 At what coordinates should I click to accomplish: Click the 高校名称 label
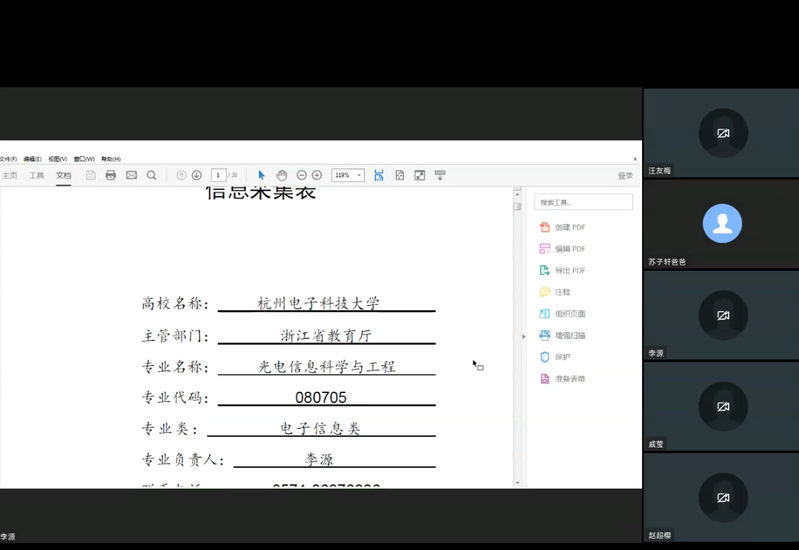(x=175, y=303)
